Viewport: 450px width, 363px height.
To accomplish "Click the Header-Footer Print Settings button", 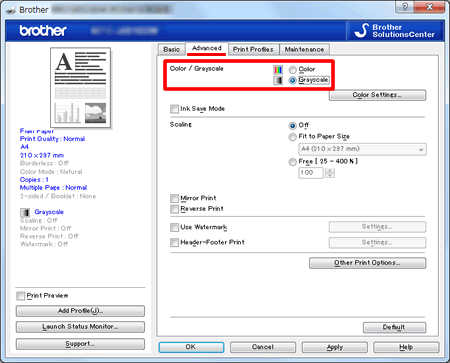I will point(377,242).
